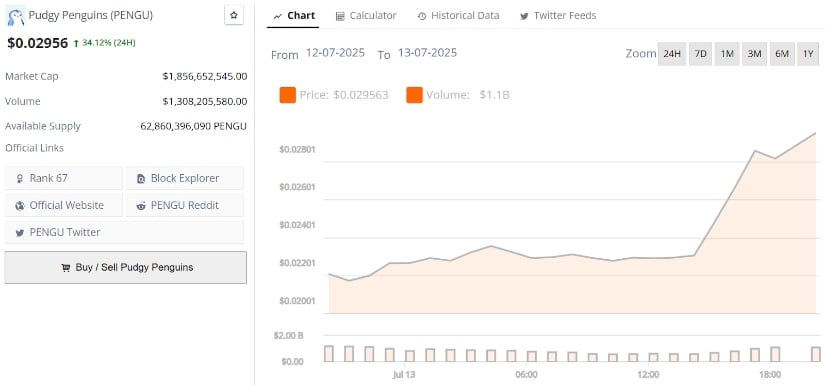Toggle the Volume series legend
Screen dimensions: 825x385
[458, 95]
